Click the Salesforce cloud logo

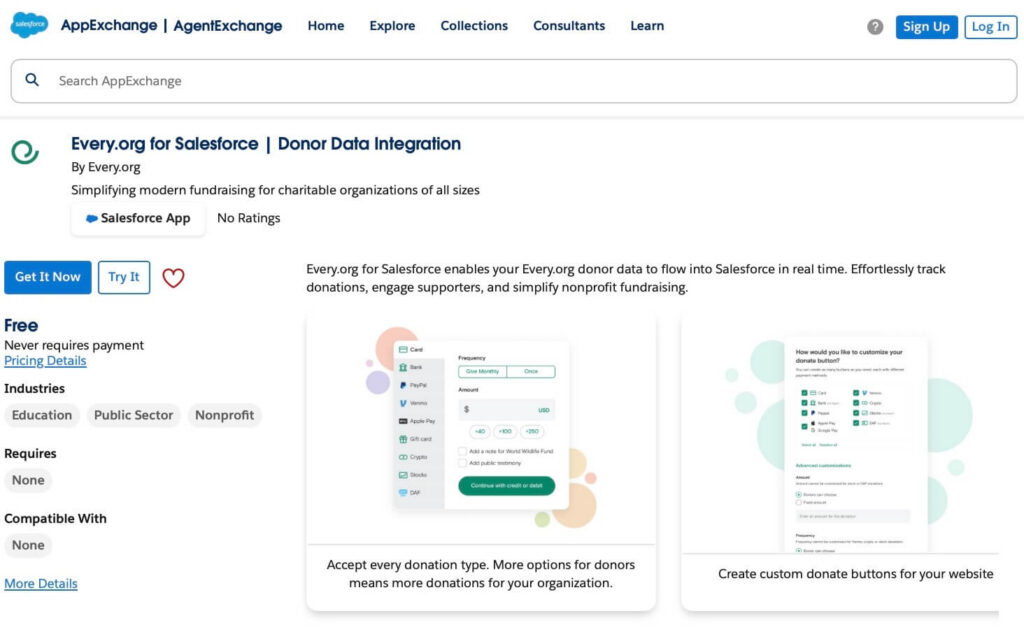pos(29,25)
